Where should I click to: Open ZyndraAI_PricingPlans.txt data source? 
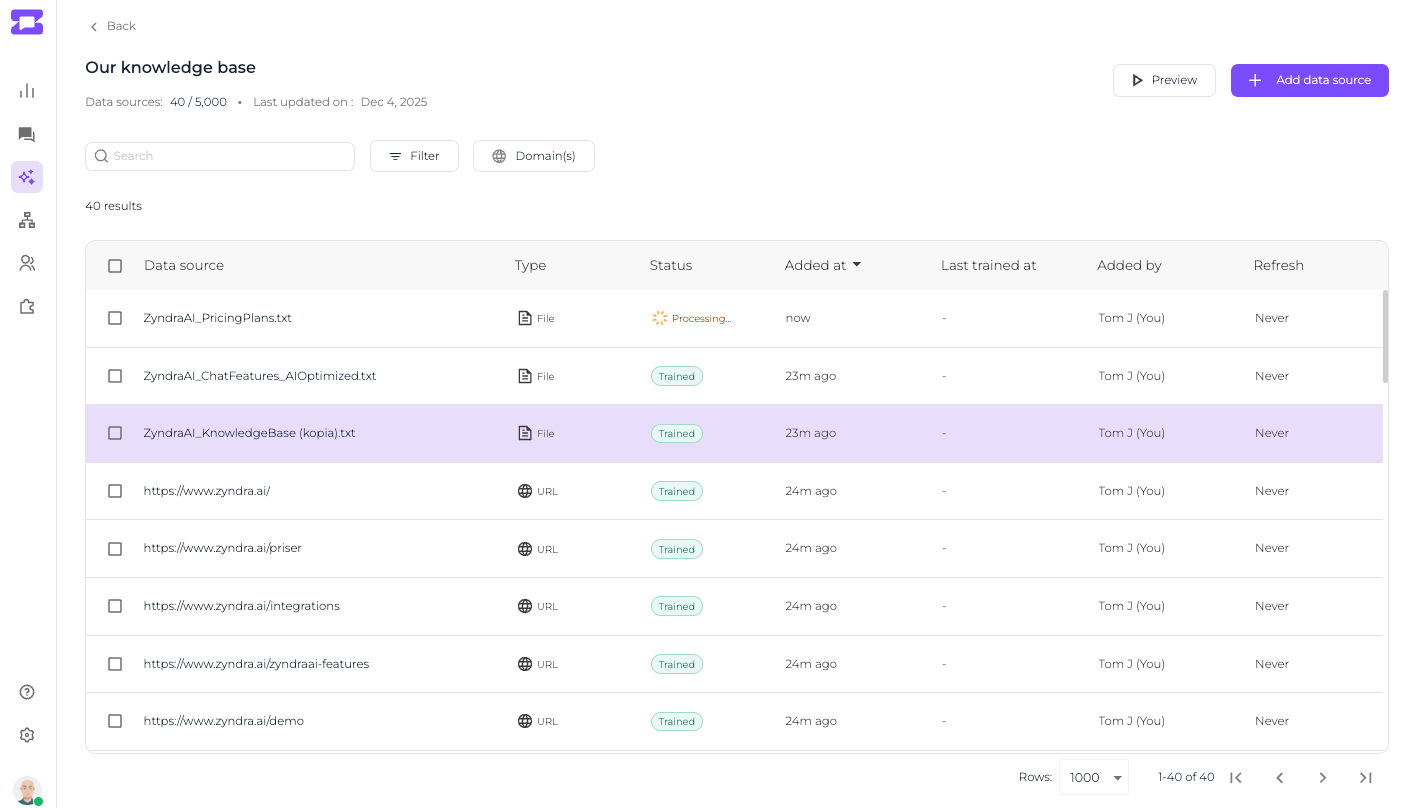click(218, 318)
